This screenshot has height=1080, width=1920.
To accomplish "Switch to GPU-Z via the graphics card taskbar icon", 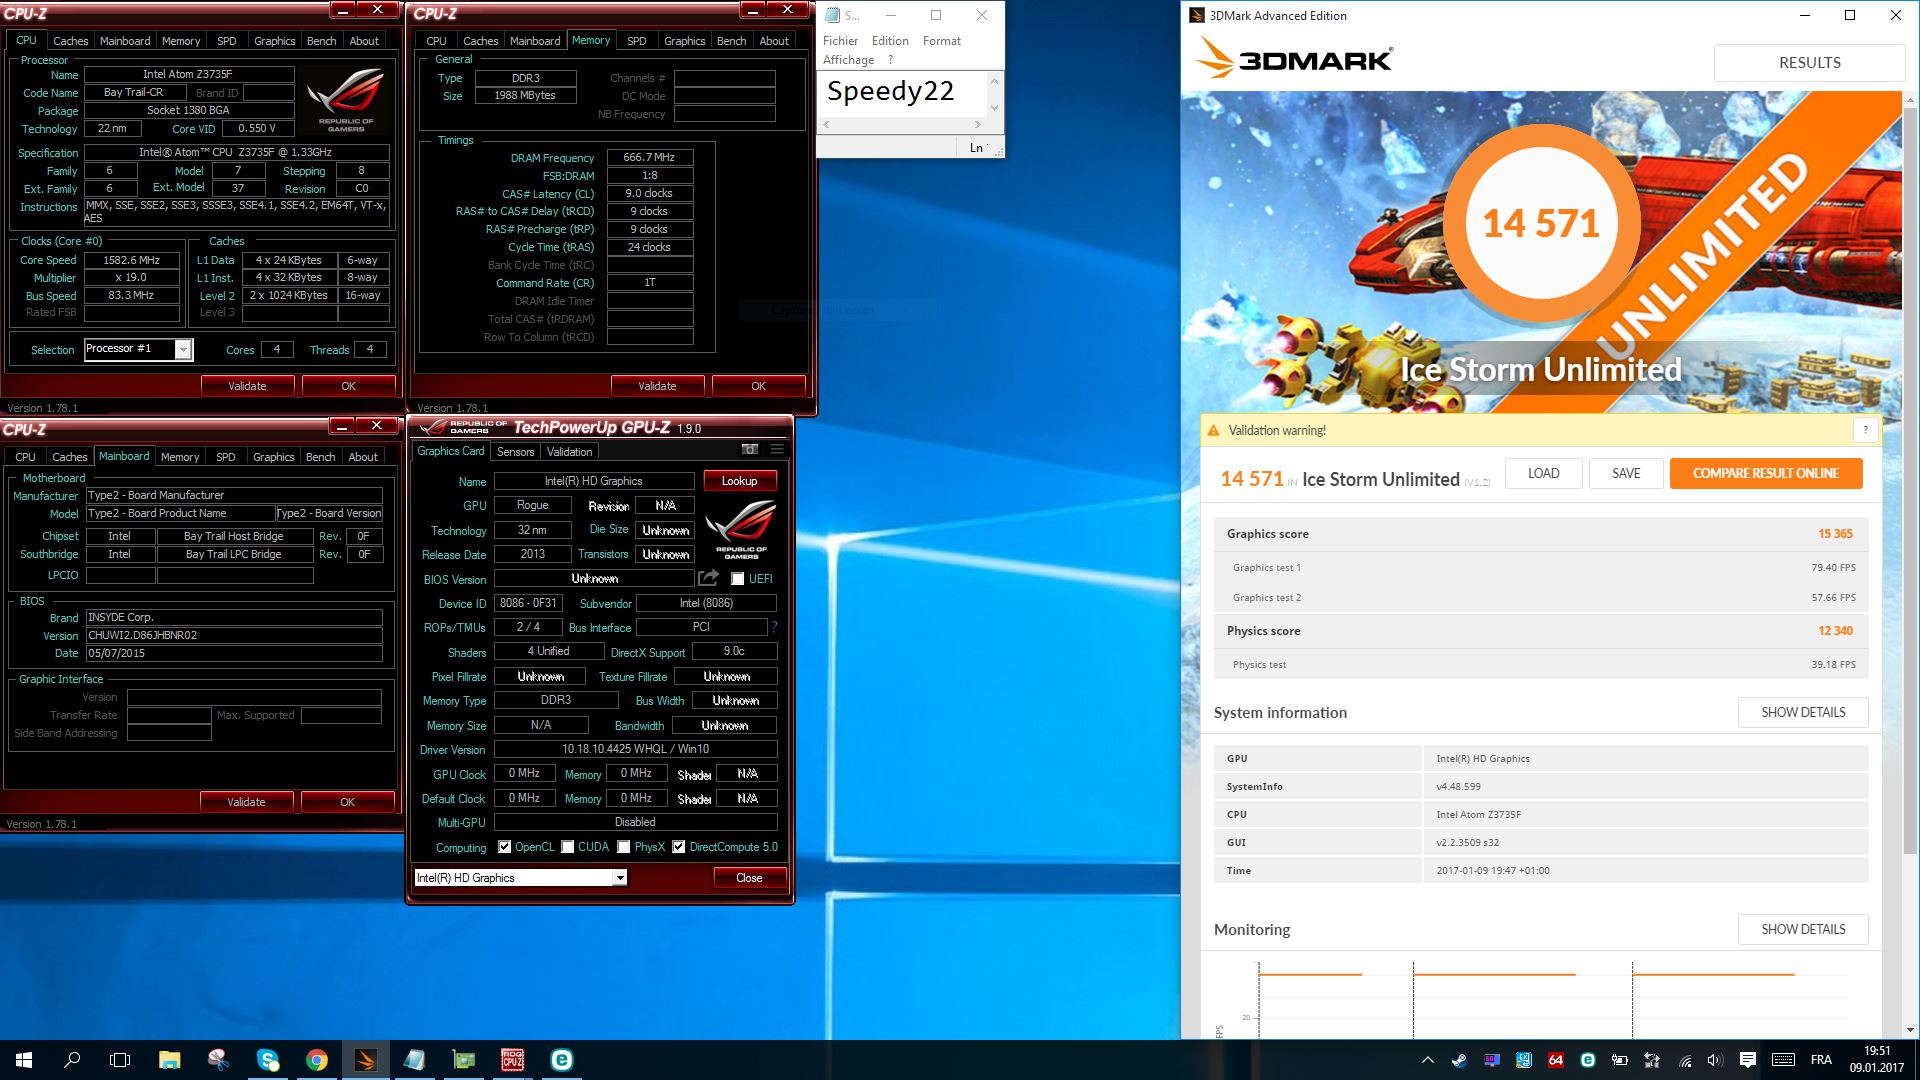I will (x=463, y=1060).
